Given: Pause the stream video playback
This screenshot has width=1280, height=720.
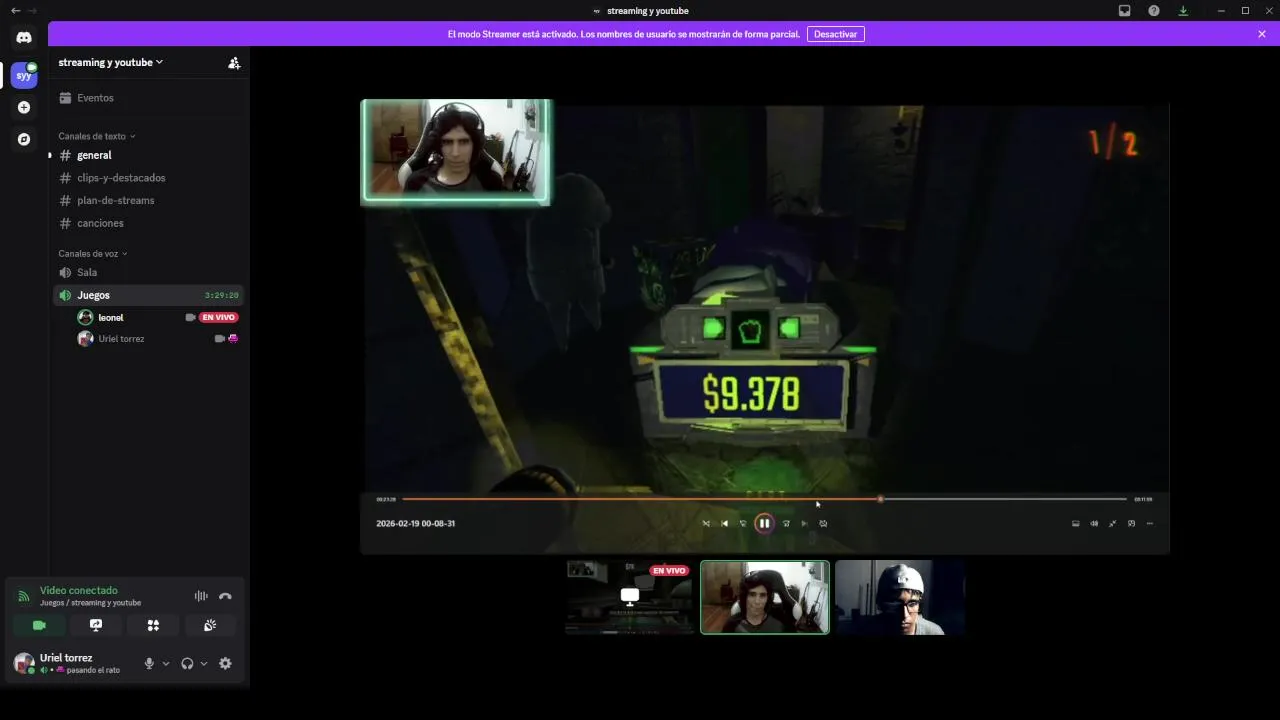Looking at the screenshot, I should [x=764, y=523].
